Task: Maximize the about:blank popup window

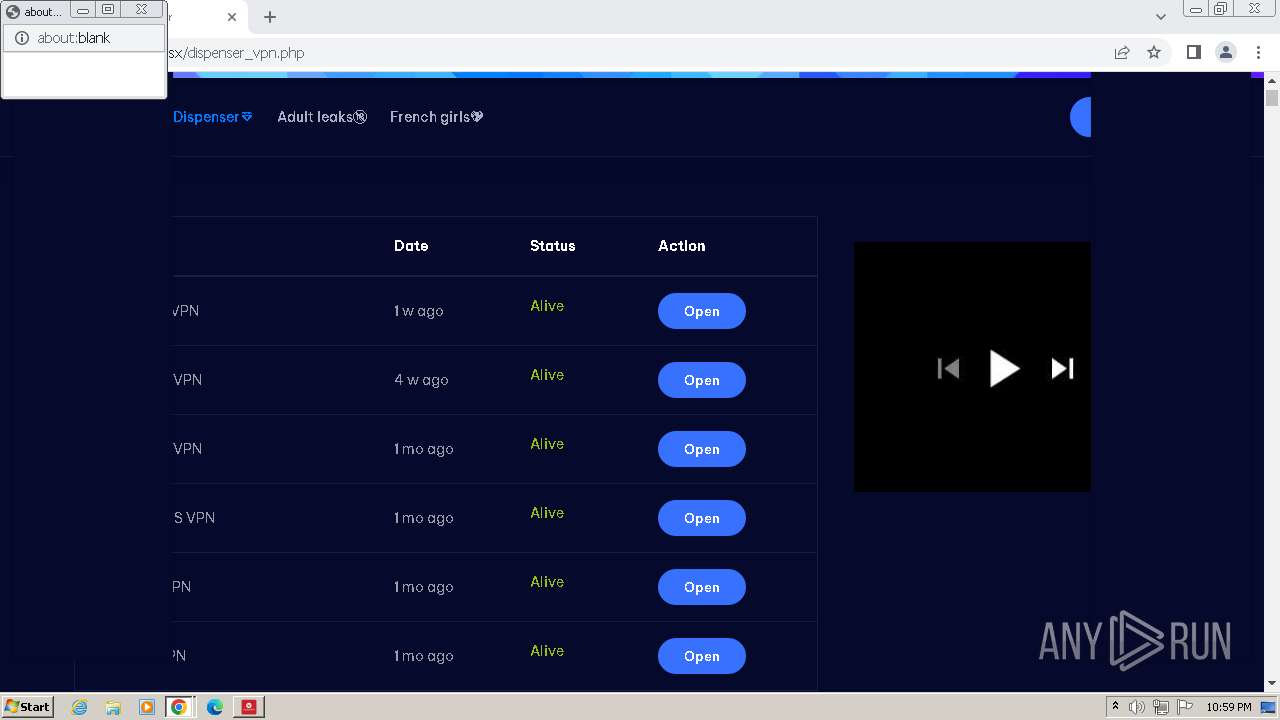Action: [108, 10]
